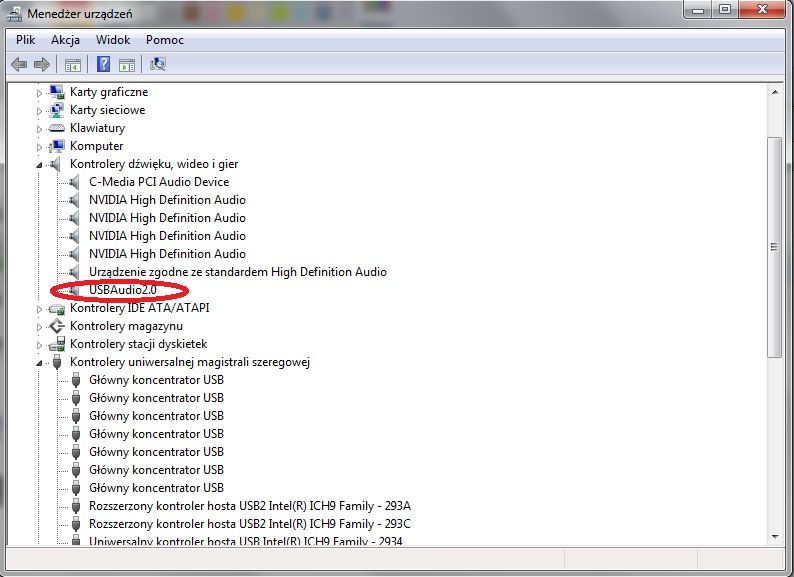Open the Akcja menu
The height and width of the screenshot is (577, 794).
65,40
